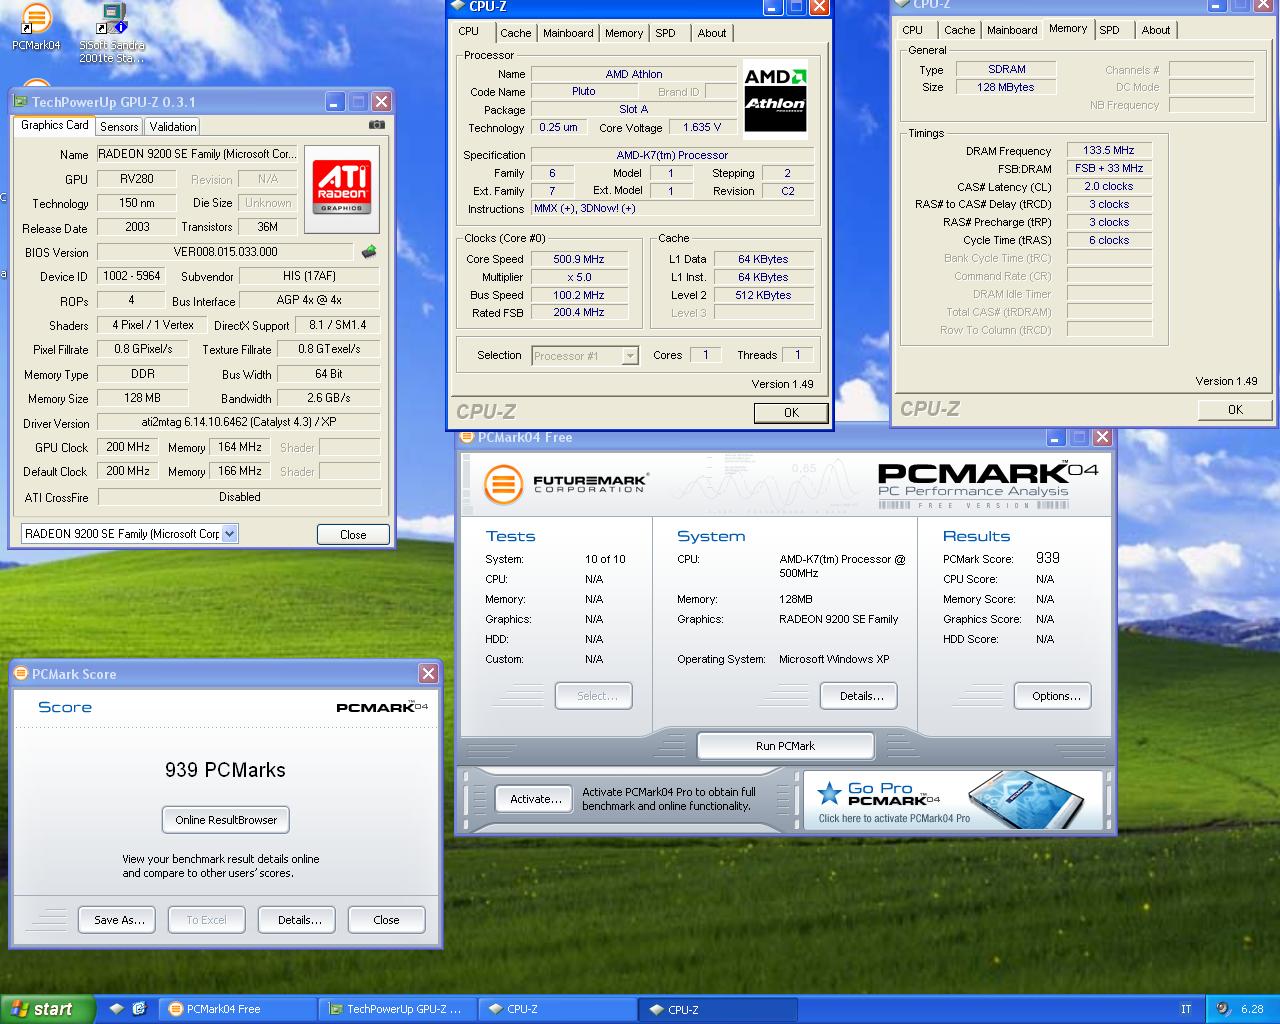
Task: Click the PCMark Score title bar icon
Action: pos(22,674)
